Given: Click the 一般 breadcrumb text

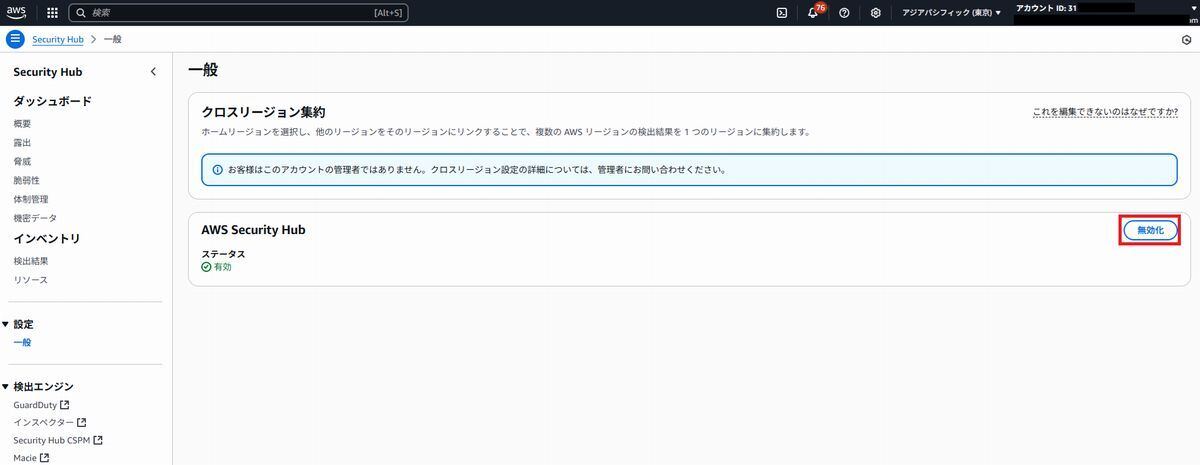Looking at the screenshot, I should pos(113,39).
